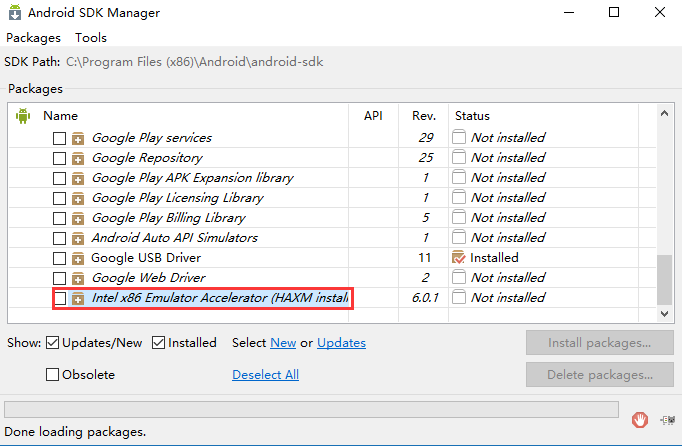Click the SDK path text C:\Program Files (x86)
The width and height of the screenshot is (682, 446).
pos(194,62)
